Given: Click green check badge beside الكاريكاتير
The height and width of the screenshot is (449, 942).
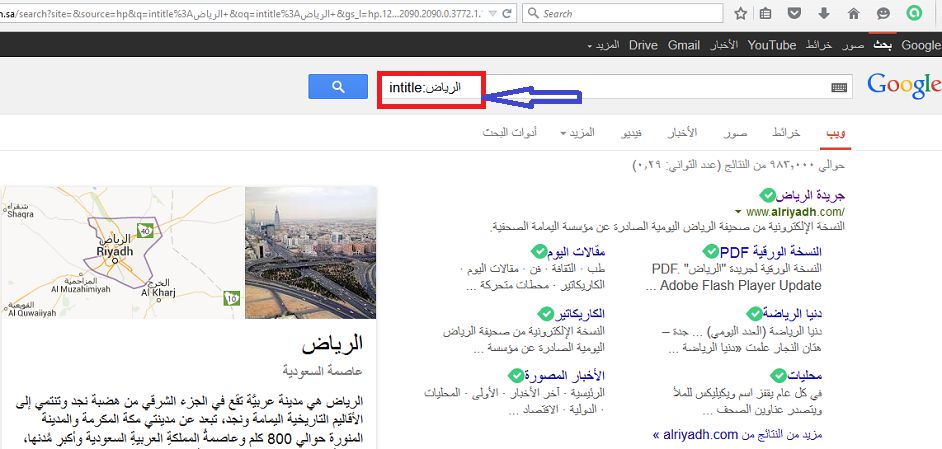Looking at the screenshot, I should coord(546,314).
